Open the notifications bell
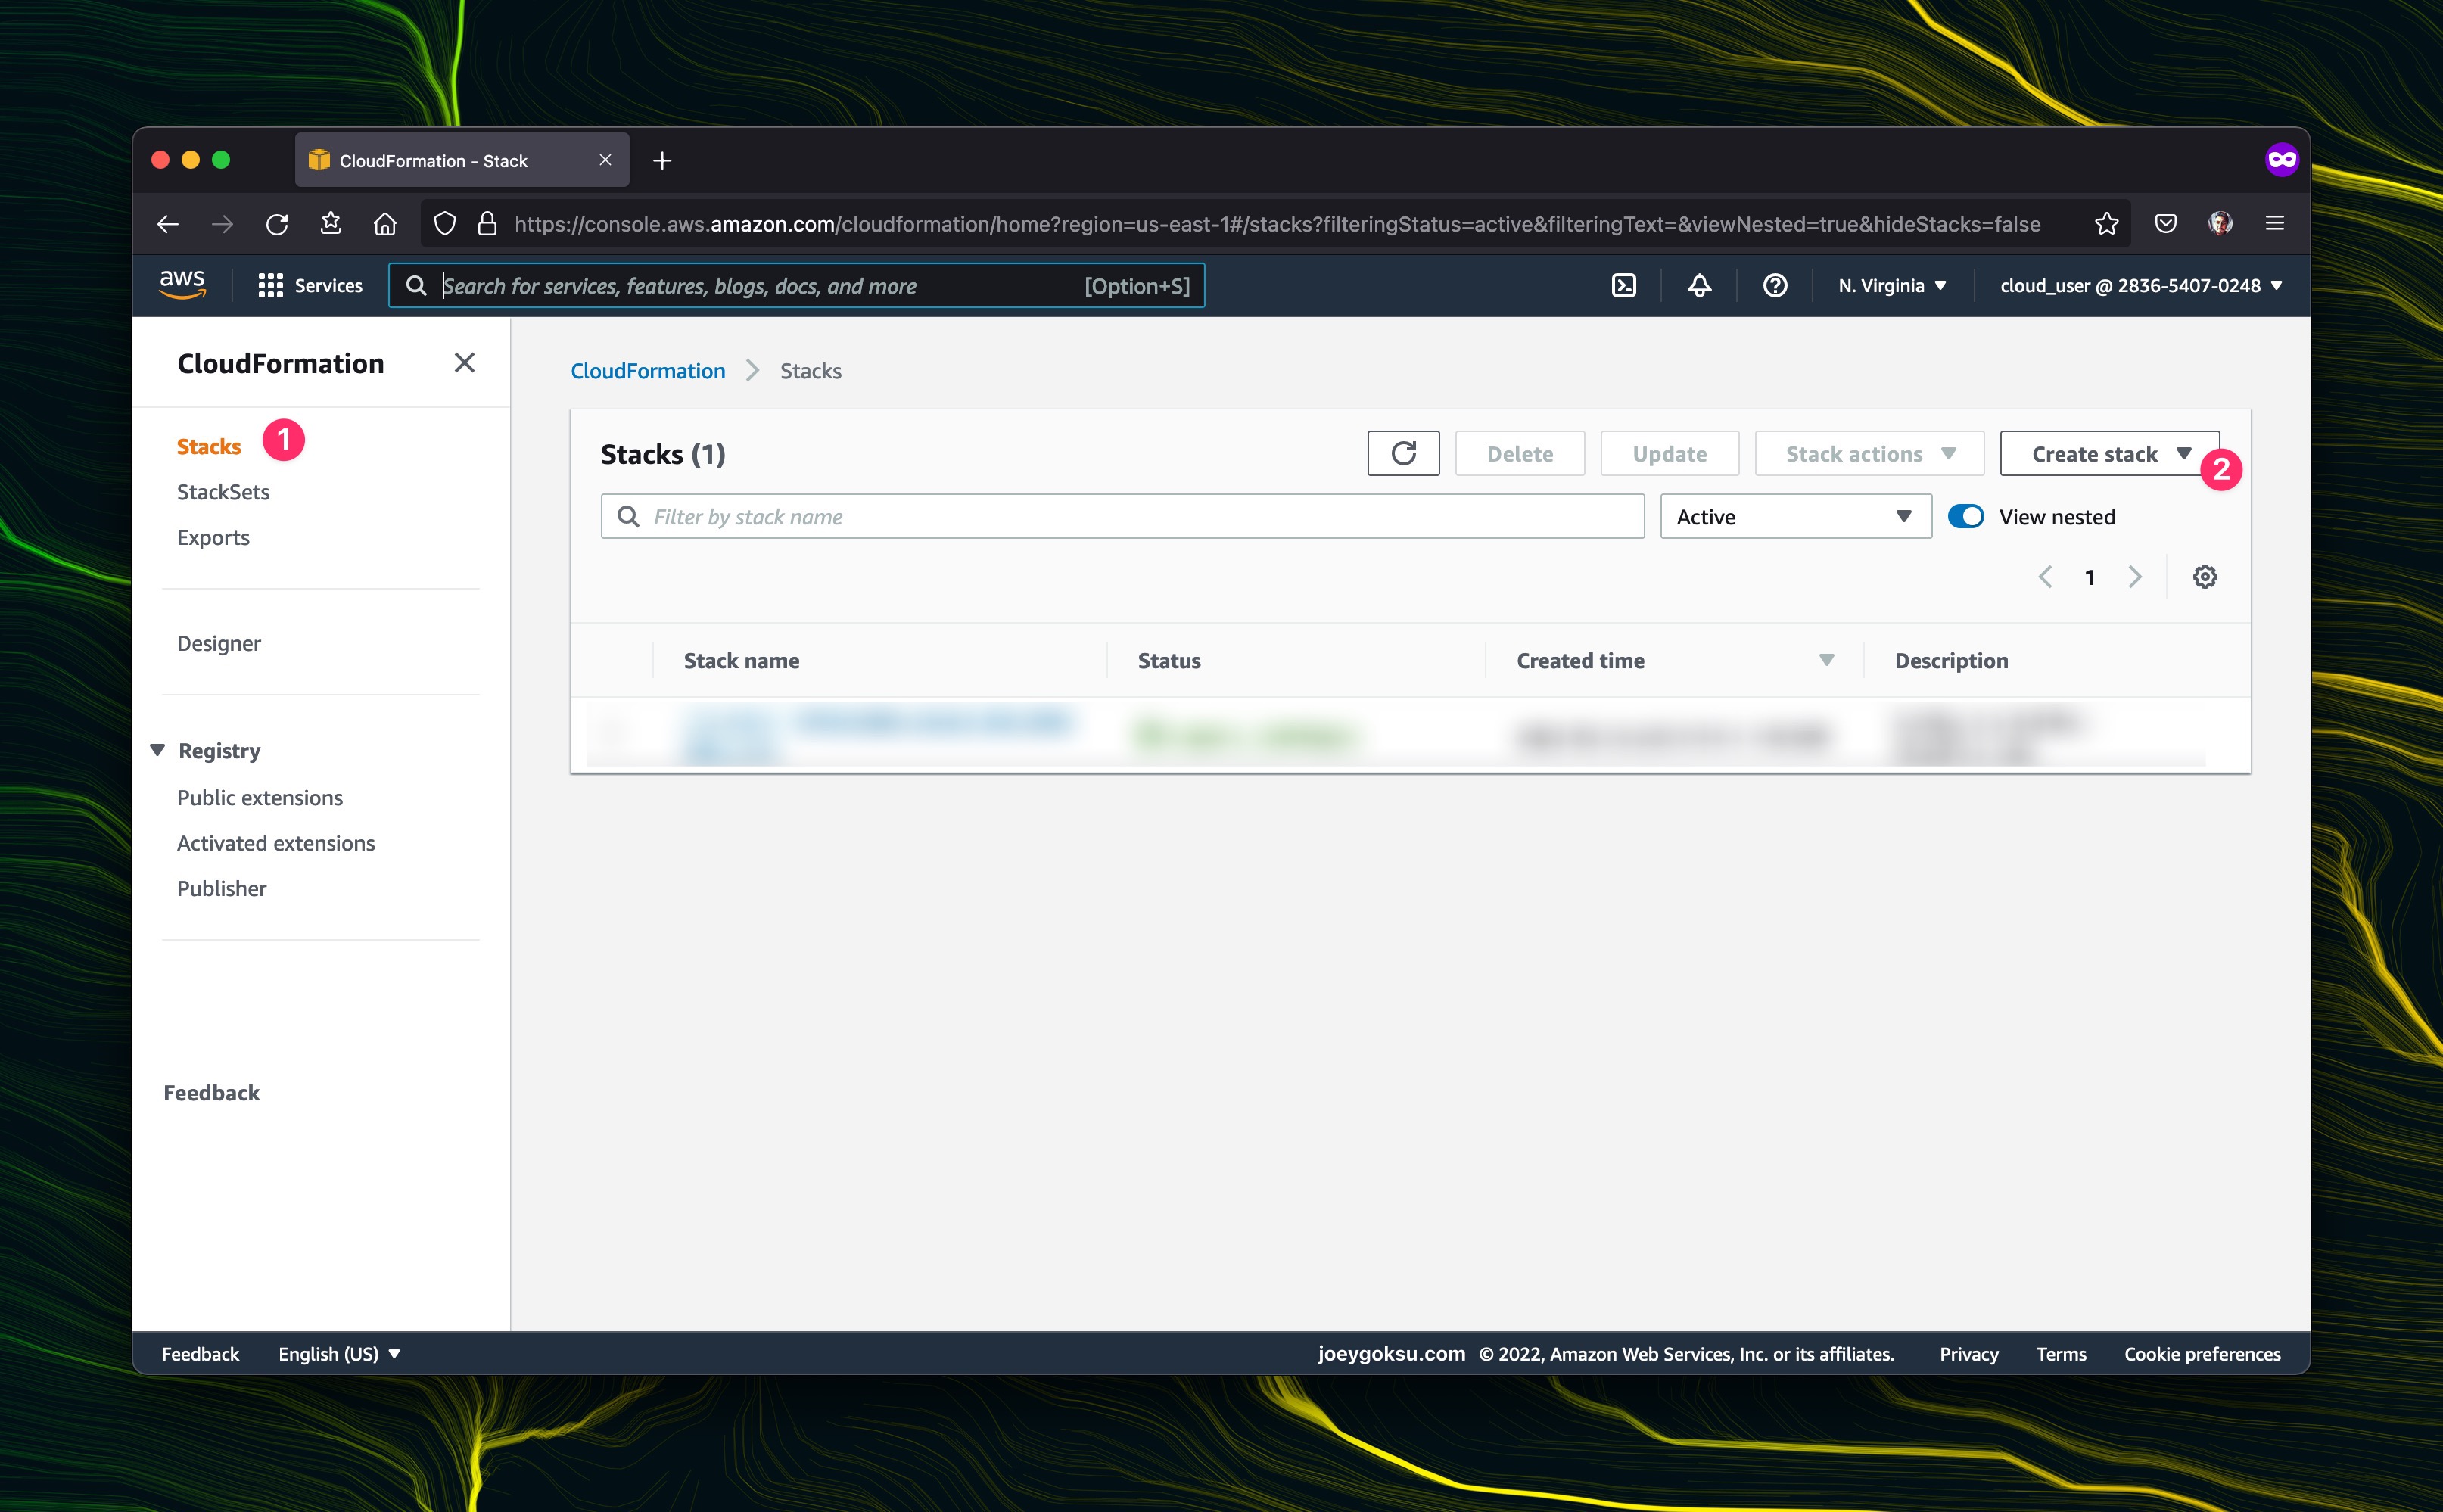Screen dimensions: 2443x1512 coord(1699,286)
